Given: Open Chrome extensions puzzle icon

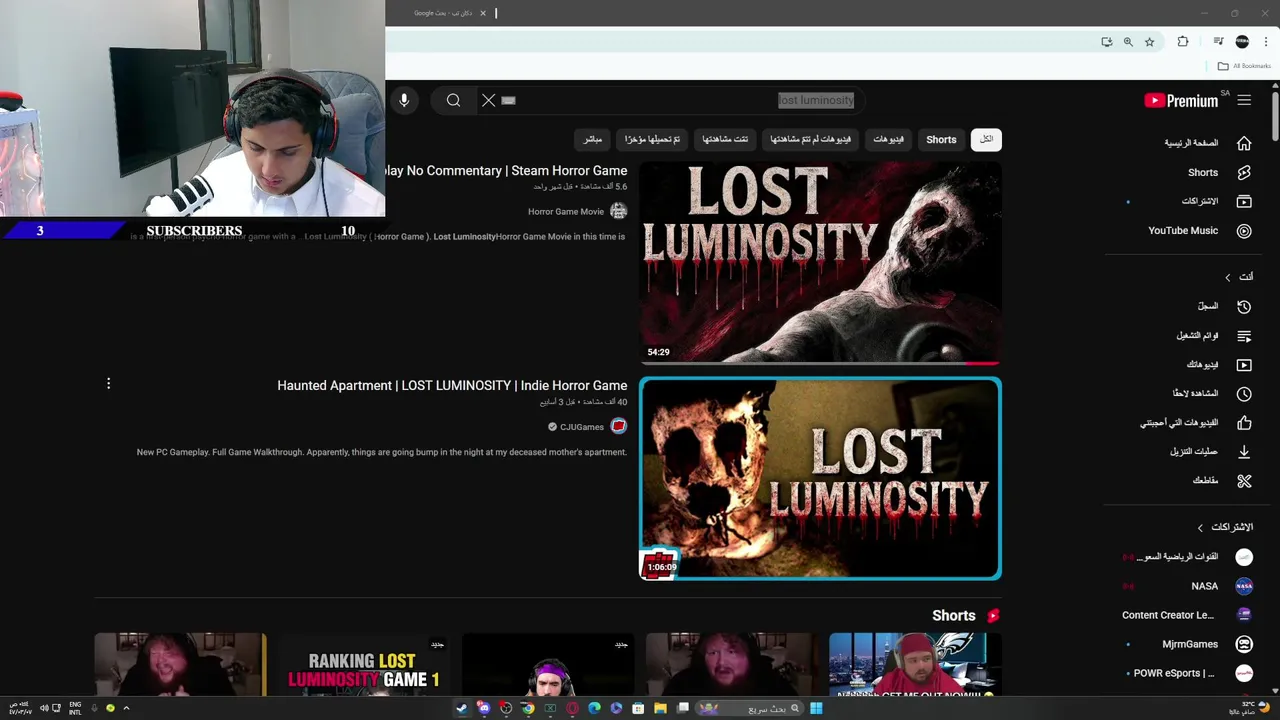Looking at the screenshot, I should (x=1183, y=42).
